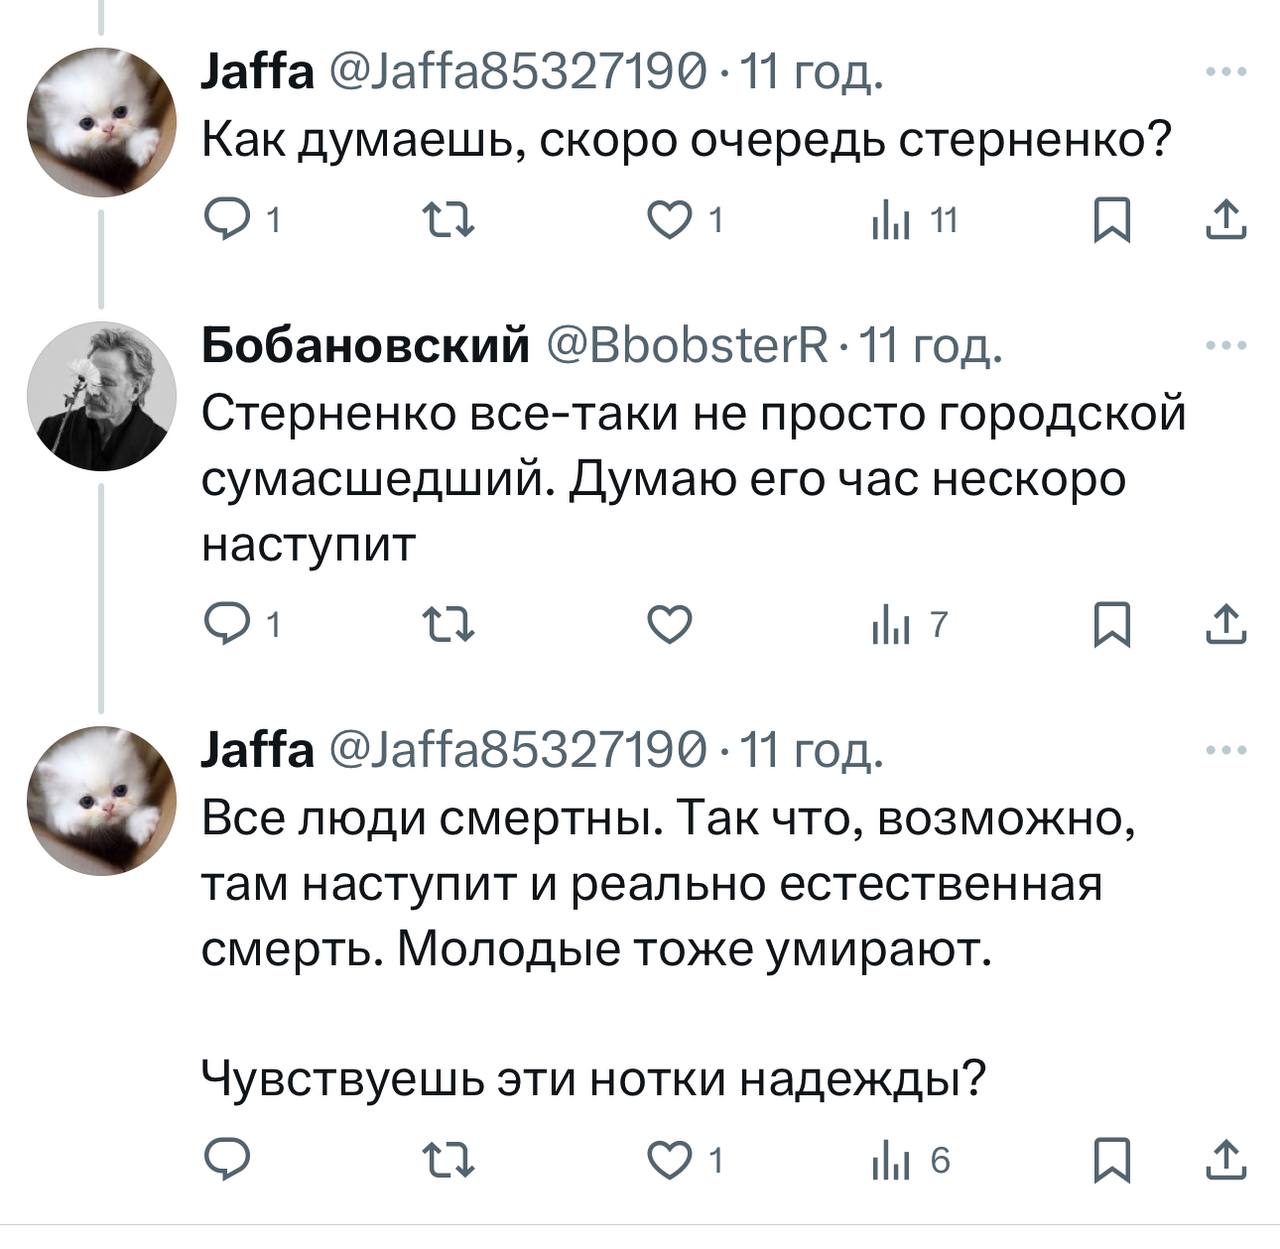Reply to Бобановский's tweet
1280x1249 pixels.
click(226, 625)
